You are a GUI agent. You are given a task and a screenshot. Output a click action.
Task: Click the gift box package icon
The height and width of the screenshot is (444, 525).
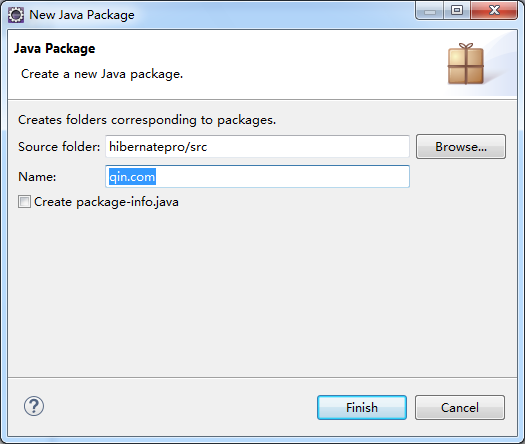pyautogui.click(x=466, y=64)
